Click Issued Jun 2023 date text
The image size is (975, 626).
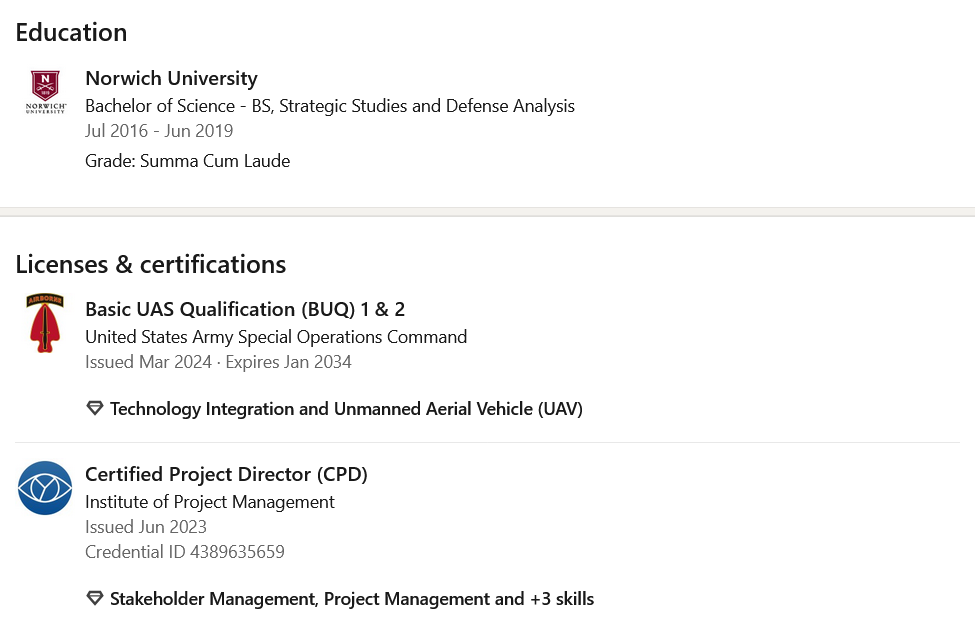[x=146, y=527]
